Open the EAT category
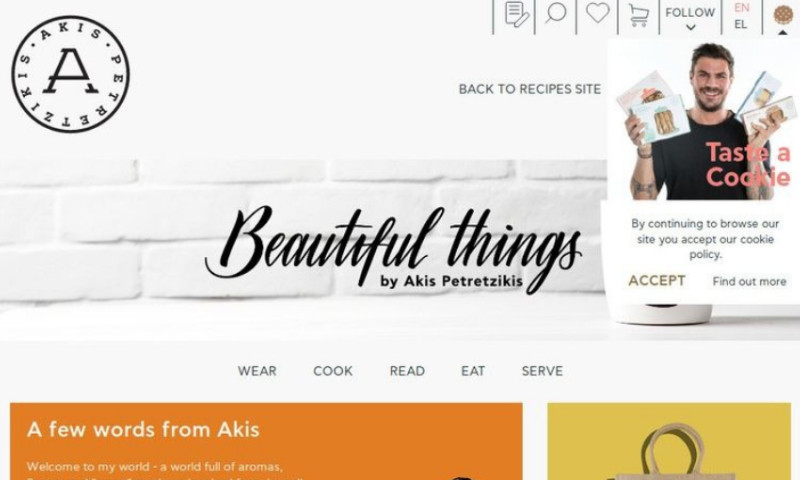Image resolution: width=800 pixels, height=480 pixels. pos(473,371)
